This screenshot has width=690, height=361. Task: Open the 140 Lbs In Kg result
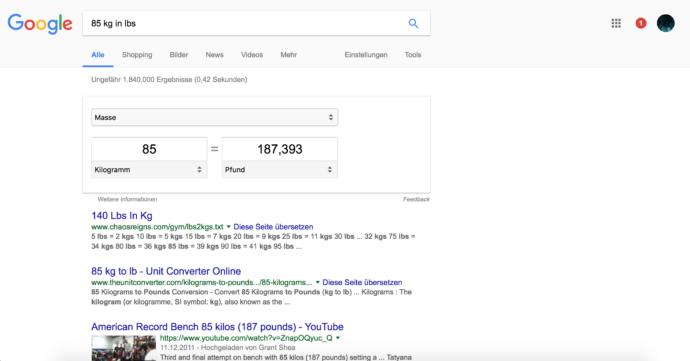point(122,215)
